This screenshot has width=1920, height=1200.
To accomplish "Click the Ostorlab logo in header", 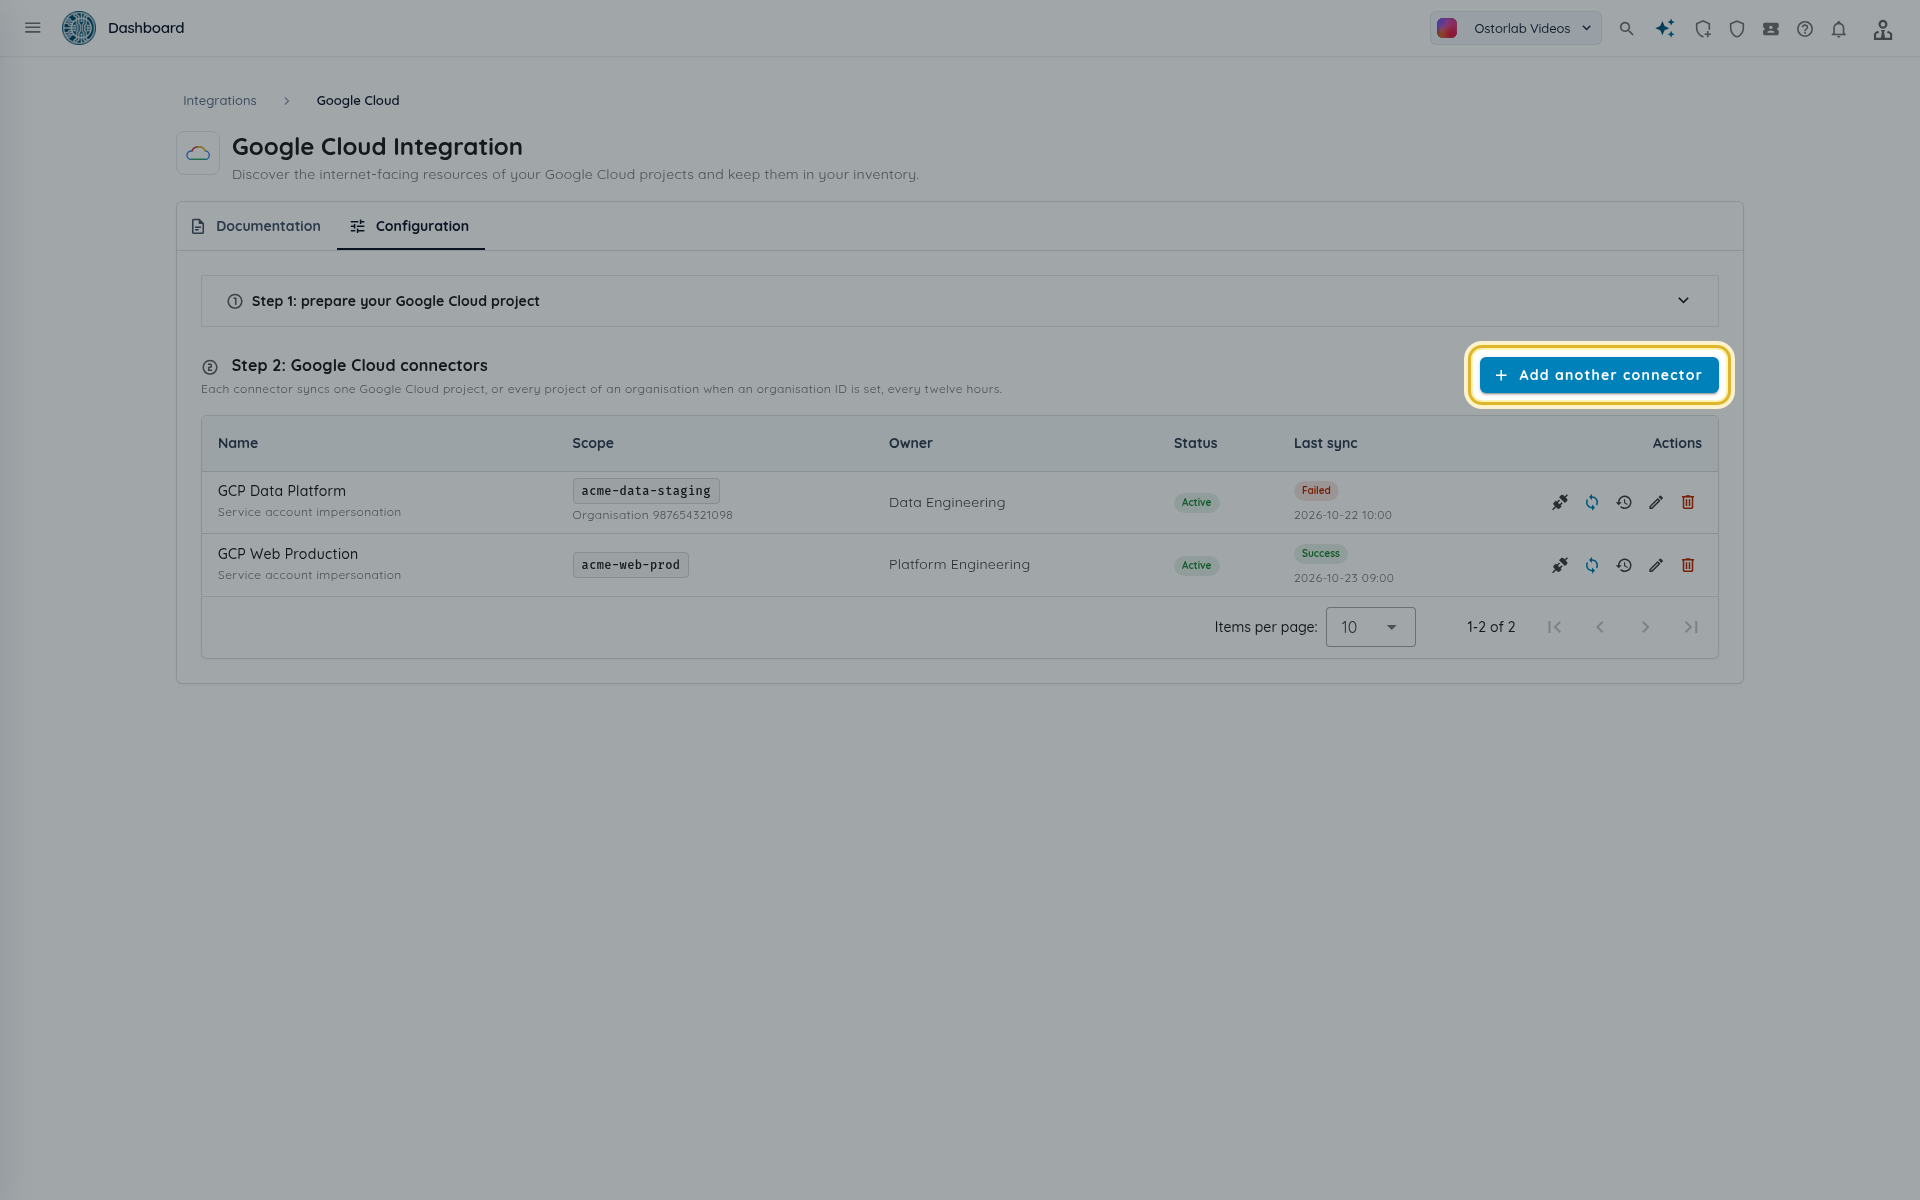I will pyautogui.click(x=79, y=28).
